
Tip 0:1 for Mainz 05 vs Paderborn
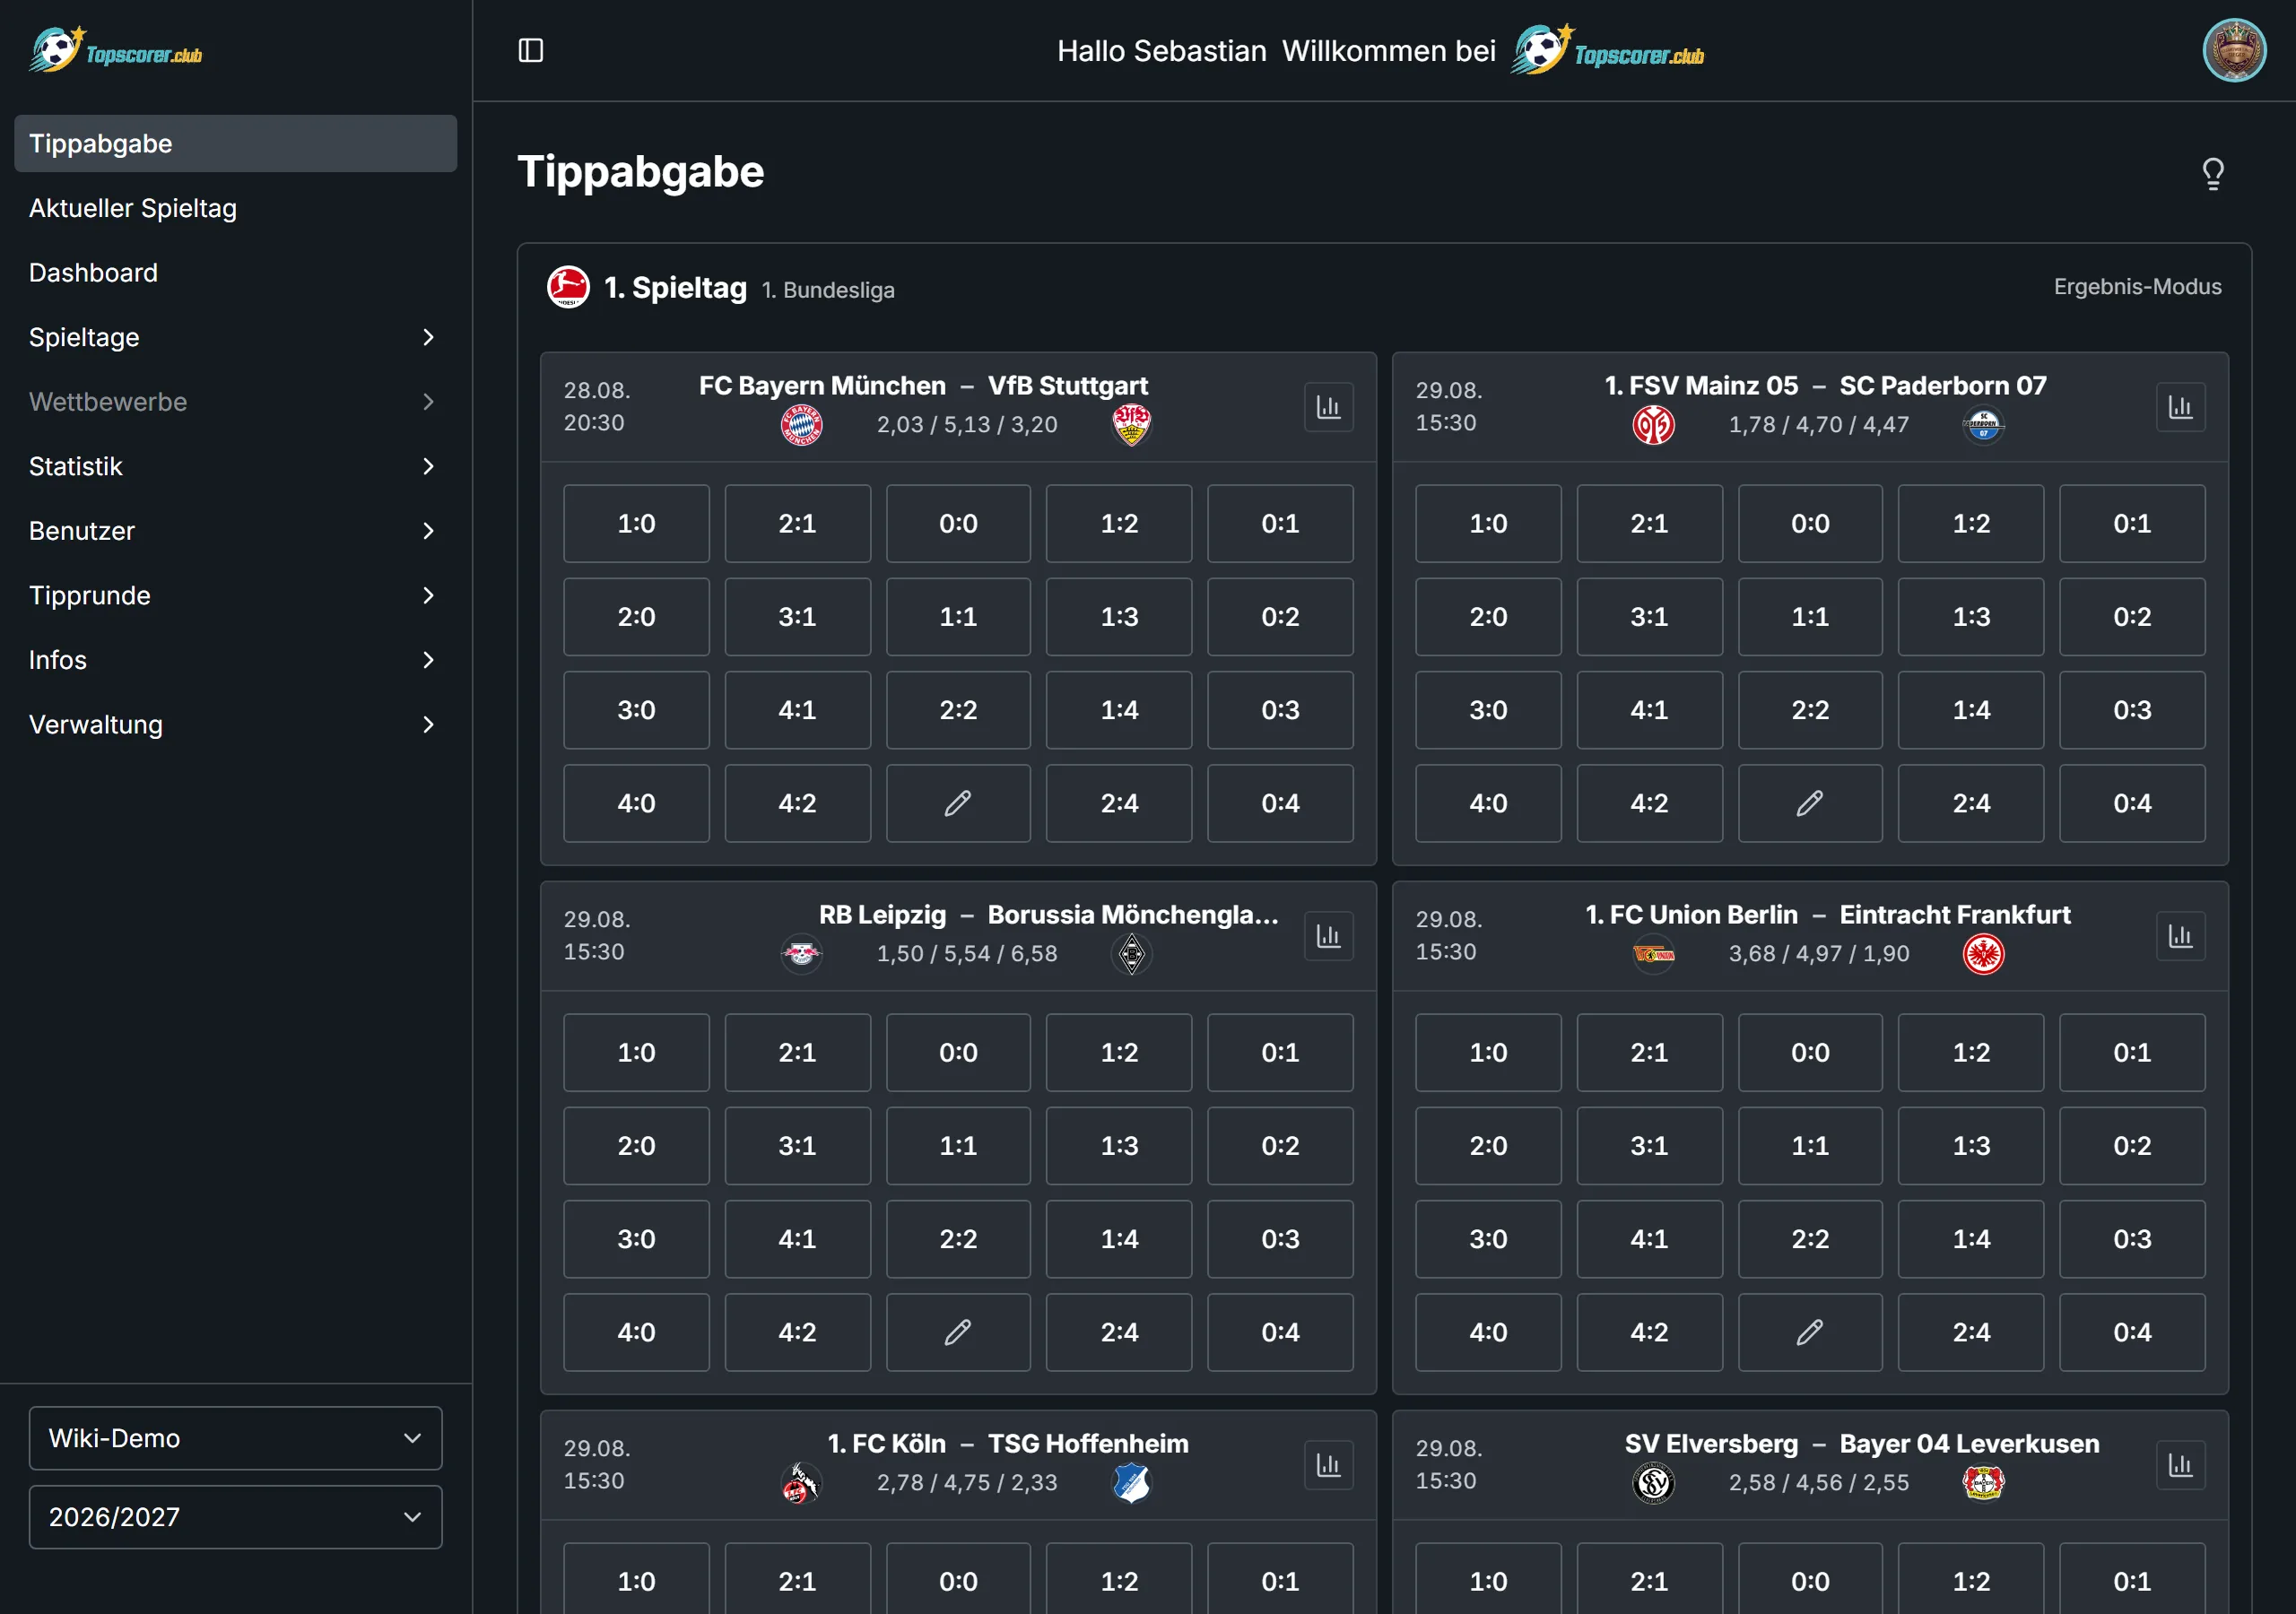(2132, 523)
